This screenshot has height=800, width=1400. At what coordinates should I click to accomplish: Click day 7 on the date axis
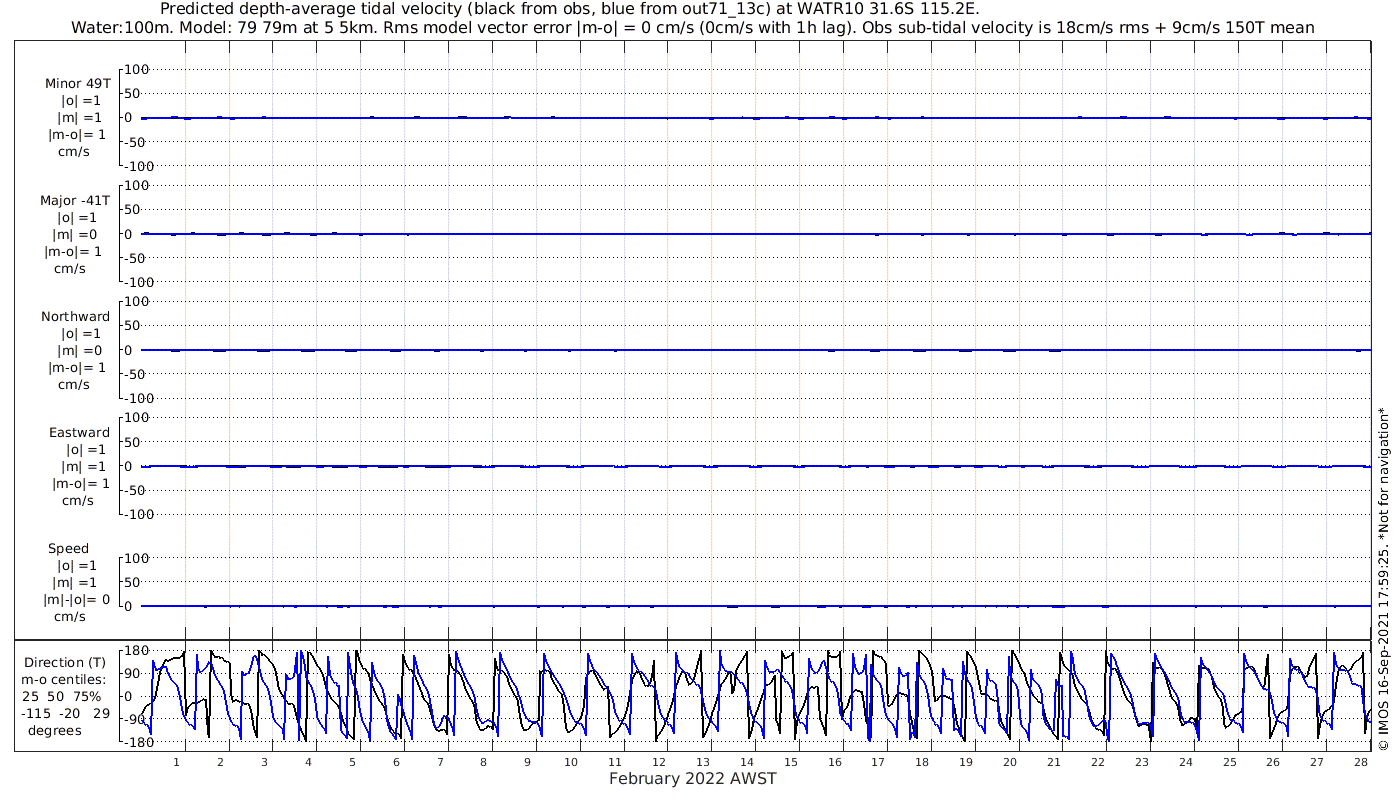pos(440,762)
